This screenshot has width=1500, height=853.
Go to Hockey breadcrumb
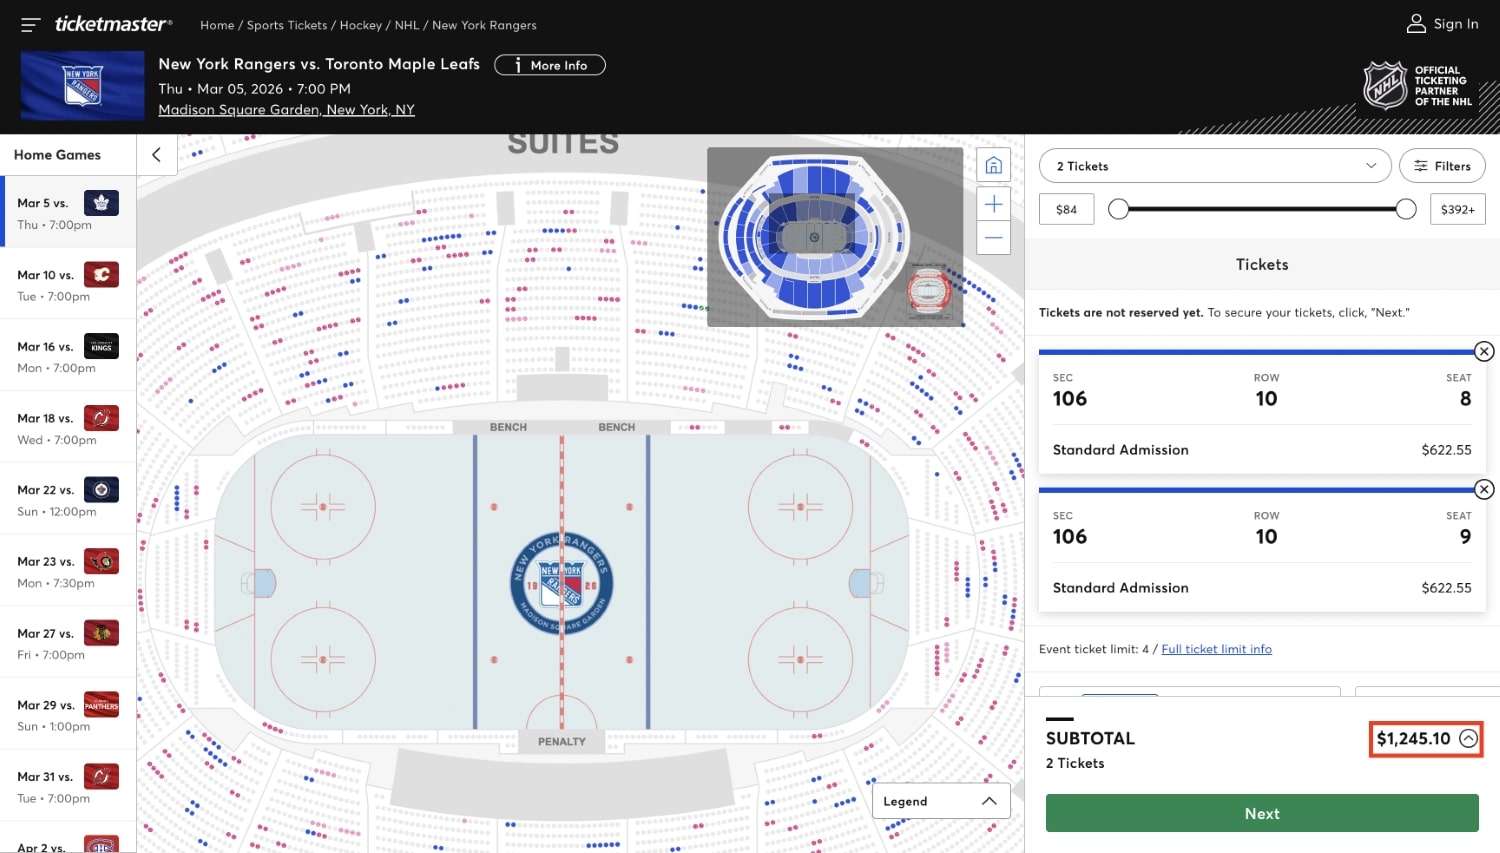pos(361,25)
